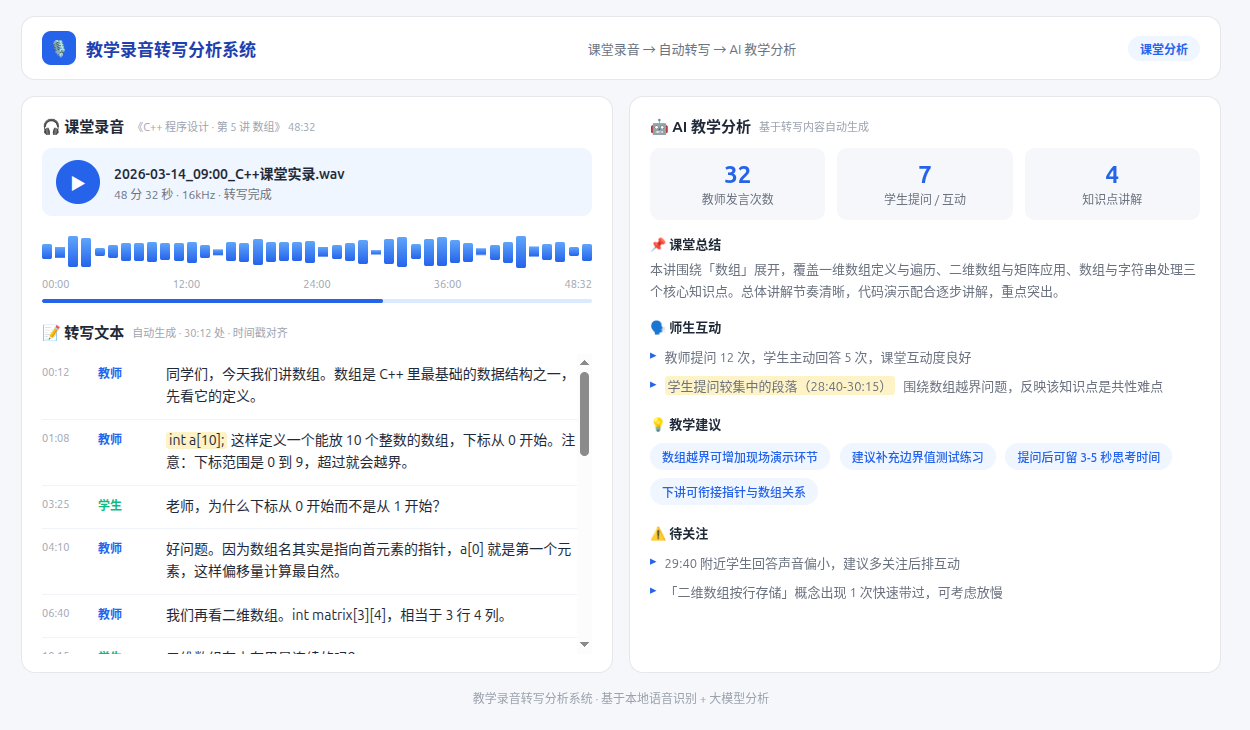Click the audio waveform visualization
The width and height of the screenshot is (1250, 730).
(x=317, y=252)
